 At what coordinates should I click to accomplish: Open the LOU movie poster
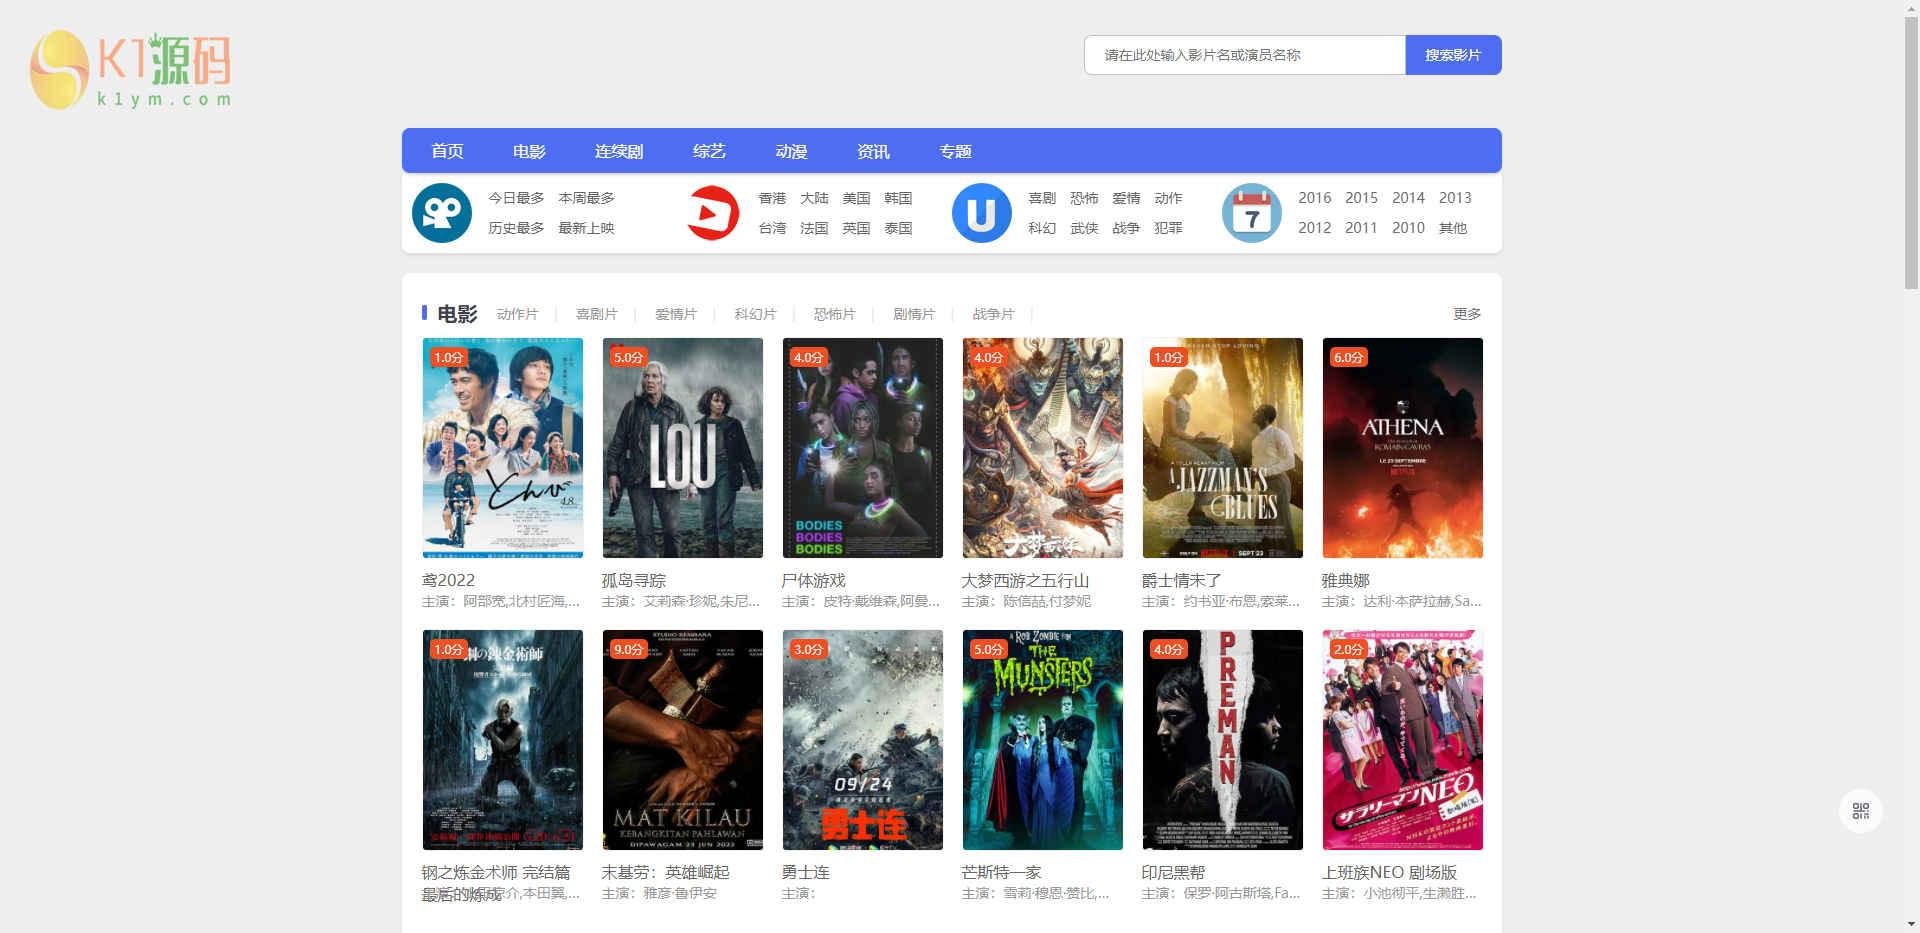(683, 448)
